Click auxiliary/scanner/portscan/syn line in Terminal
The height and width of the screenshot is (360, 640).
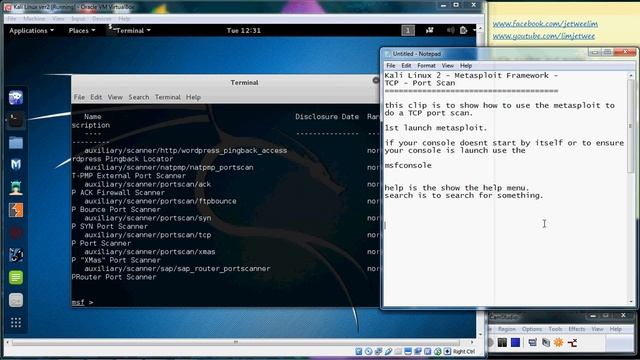(148, 218)
